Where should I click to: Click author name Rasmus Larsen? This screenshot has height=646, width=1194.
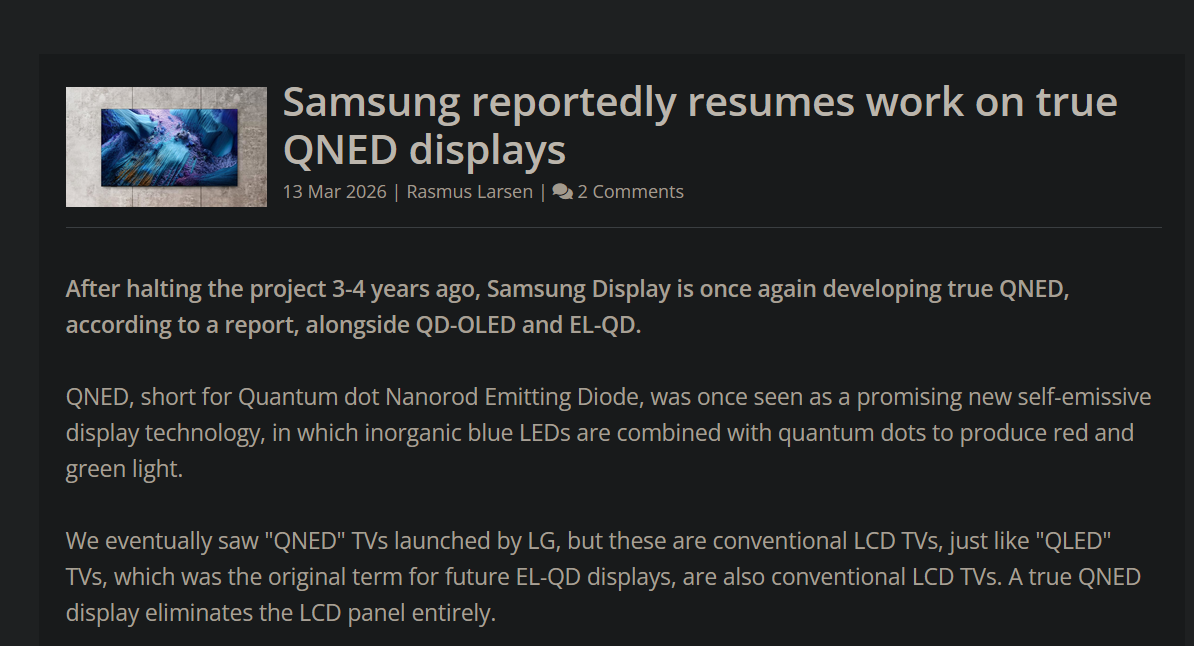[x=469, y=191]
